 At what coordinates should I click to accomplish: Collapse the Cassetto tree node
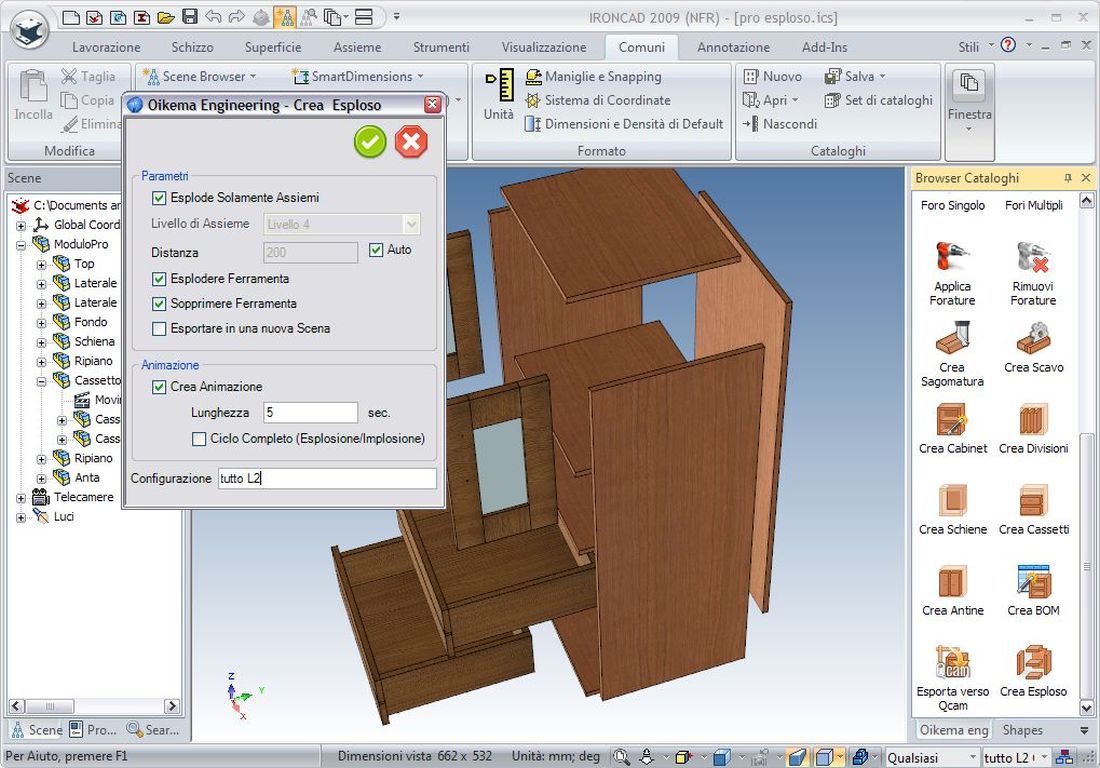41,381
